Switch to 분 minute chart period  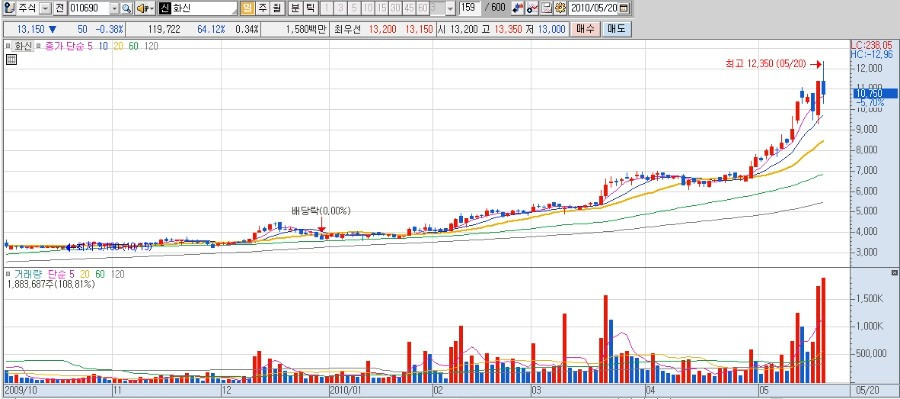[x=294, y=8]
